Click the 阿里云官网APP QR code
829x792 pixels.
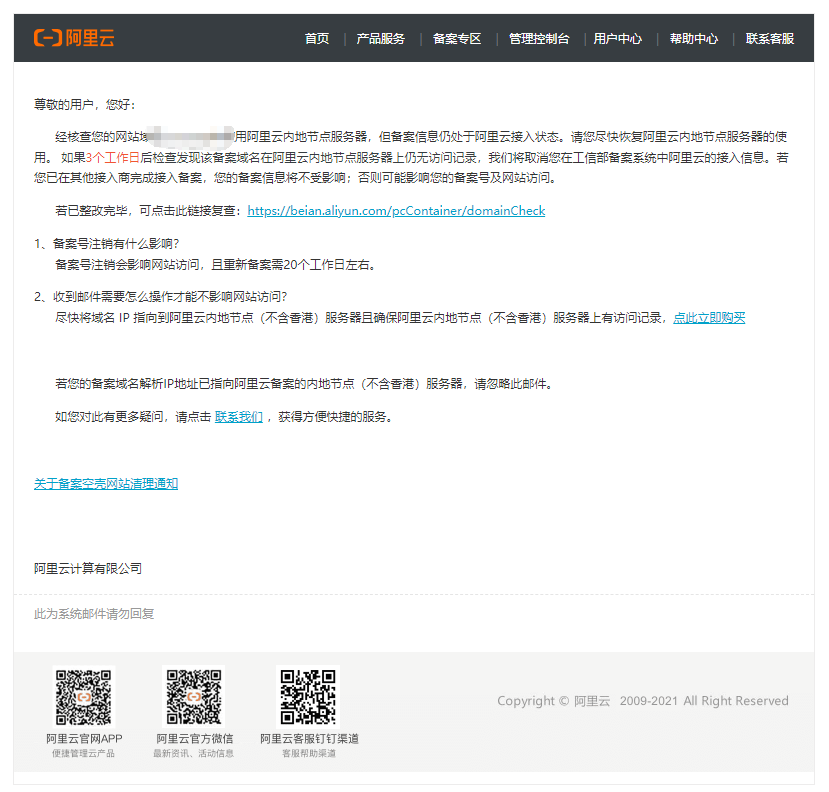[84, 697]
